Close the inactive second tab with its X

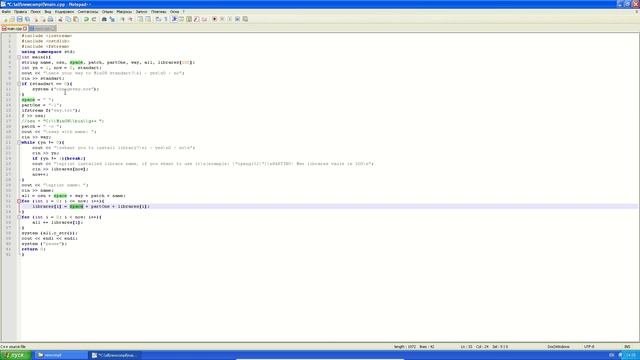coord(53,29)
